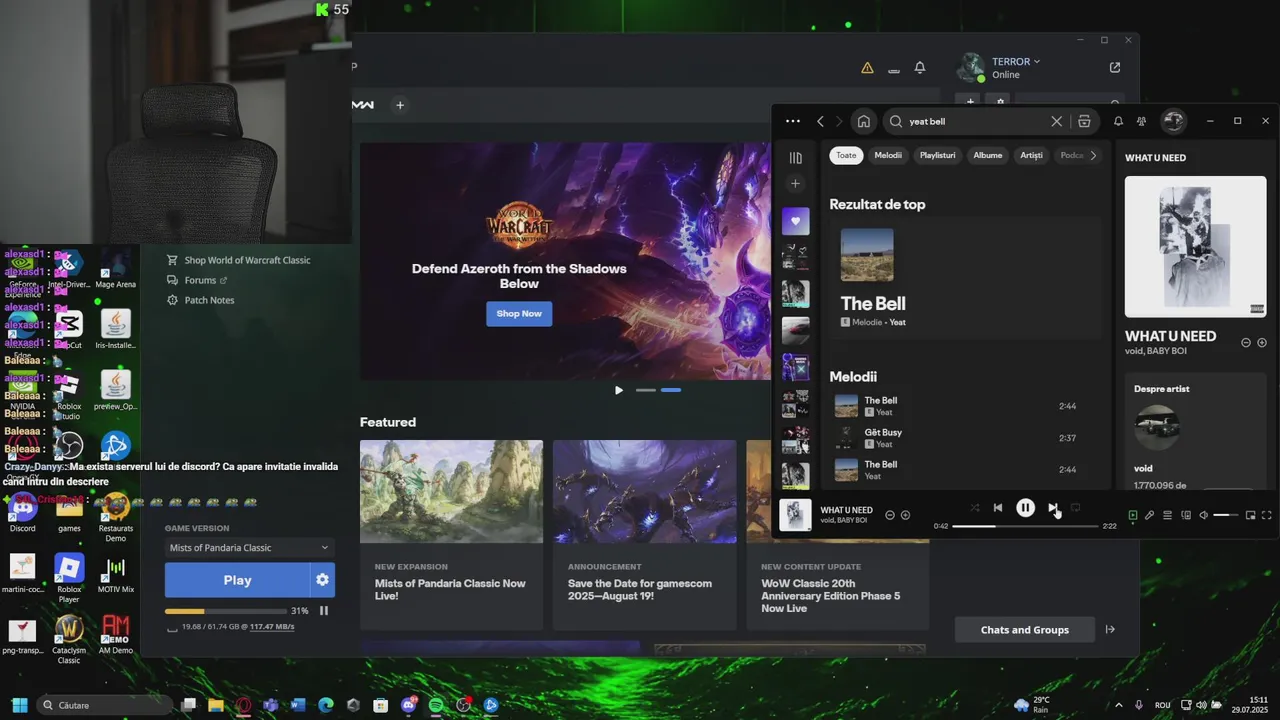This screenshot has height=720, width=1280.
Task: Play Gët Busy song row
Action: [x=964, y=438]
